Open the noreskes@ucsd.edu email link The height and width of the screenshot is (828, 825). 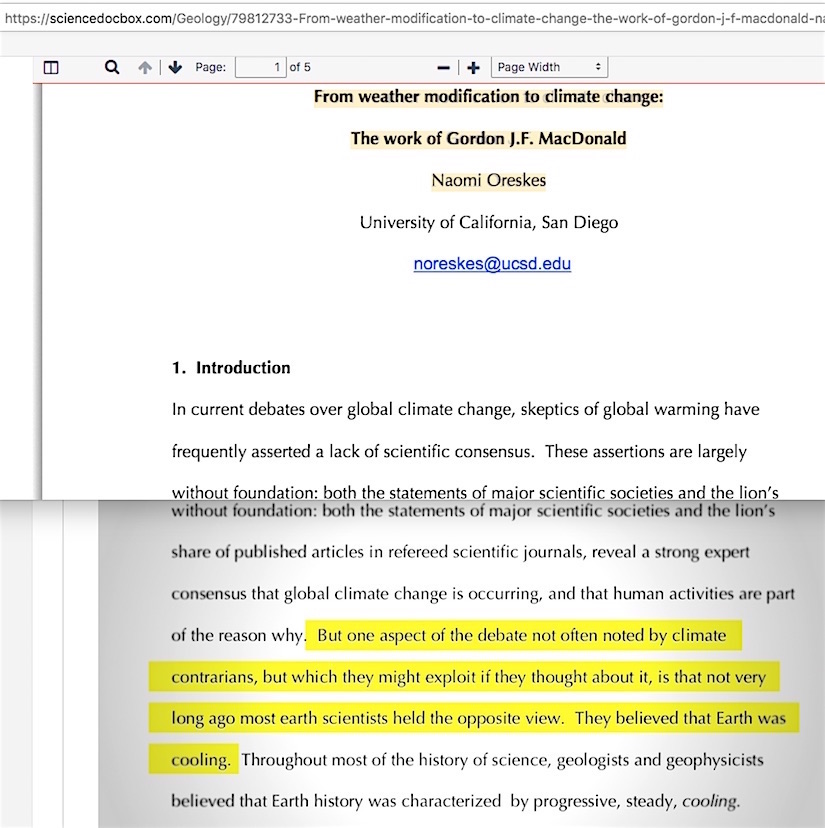tap(492, 265)
